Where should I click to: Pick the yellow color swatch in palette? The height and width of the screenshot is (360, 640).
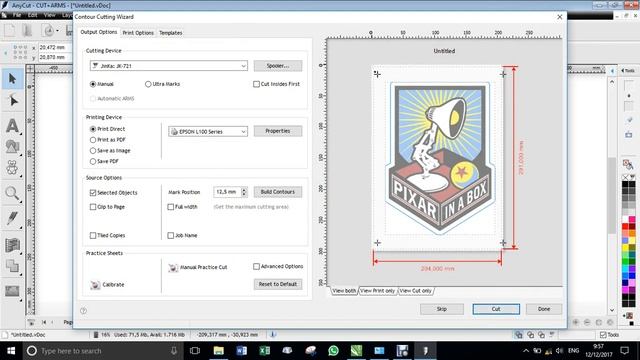[625, 247]
